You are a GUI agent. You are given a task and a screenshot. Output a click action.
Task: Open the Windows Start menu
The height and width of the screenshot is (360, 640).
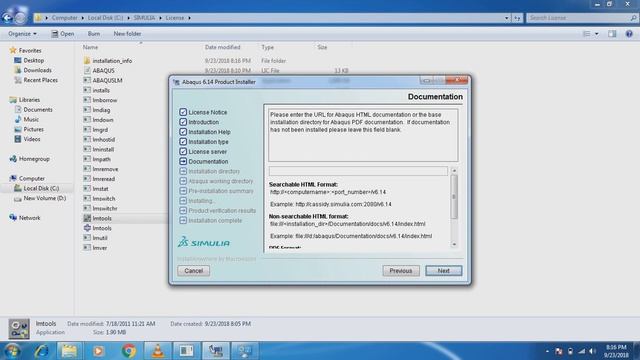pos(11,351)
